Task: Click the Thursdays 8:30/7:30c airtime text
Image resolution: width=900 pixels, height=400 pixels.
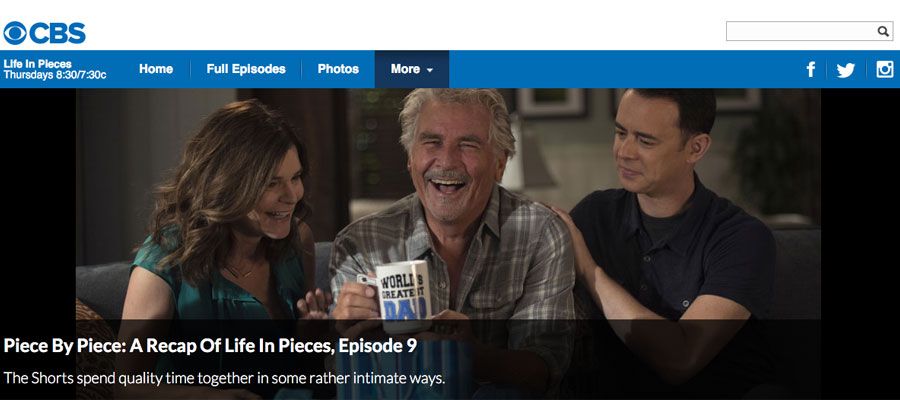Action: point(55,75)
